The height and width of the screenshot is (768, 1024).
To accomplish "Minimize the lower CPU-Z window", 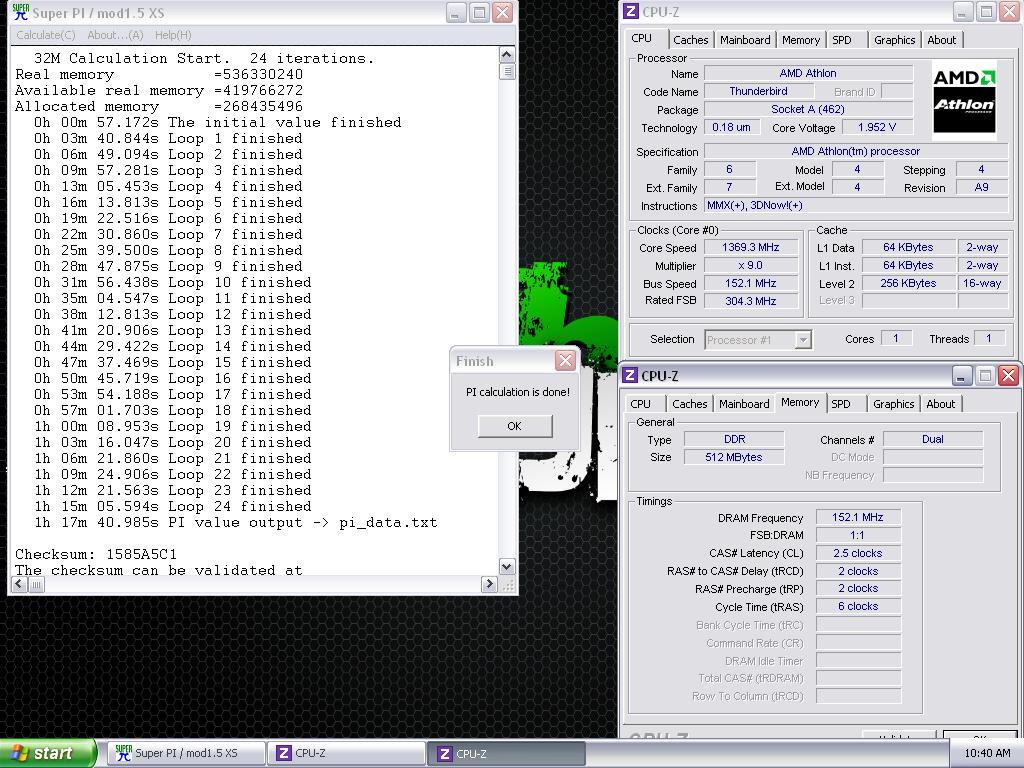I will click(962, 376).
